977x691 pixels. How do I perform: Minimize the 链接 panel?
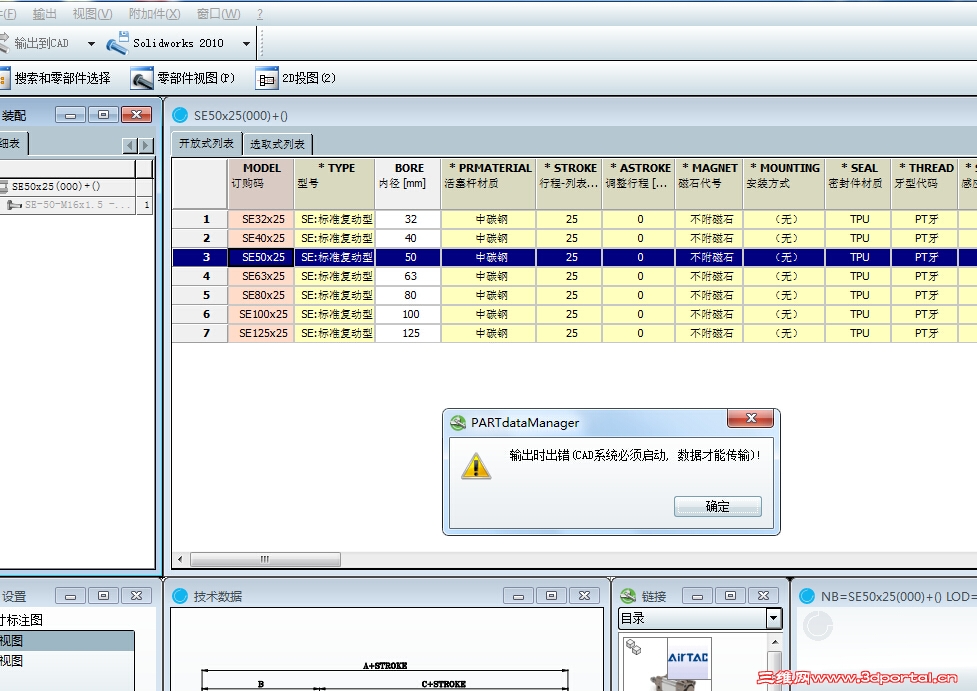click(x=697, y=596)
